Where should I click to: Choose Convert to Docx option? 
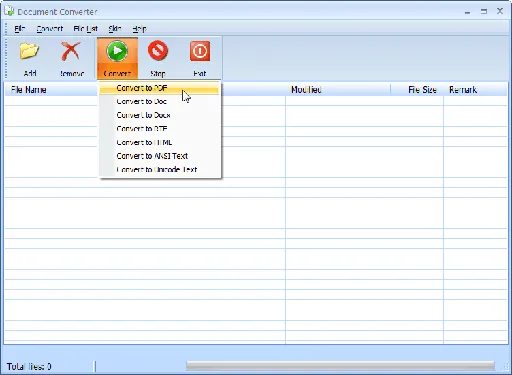(x=159, y=115)
